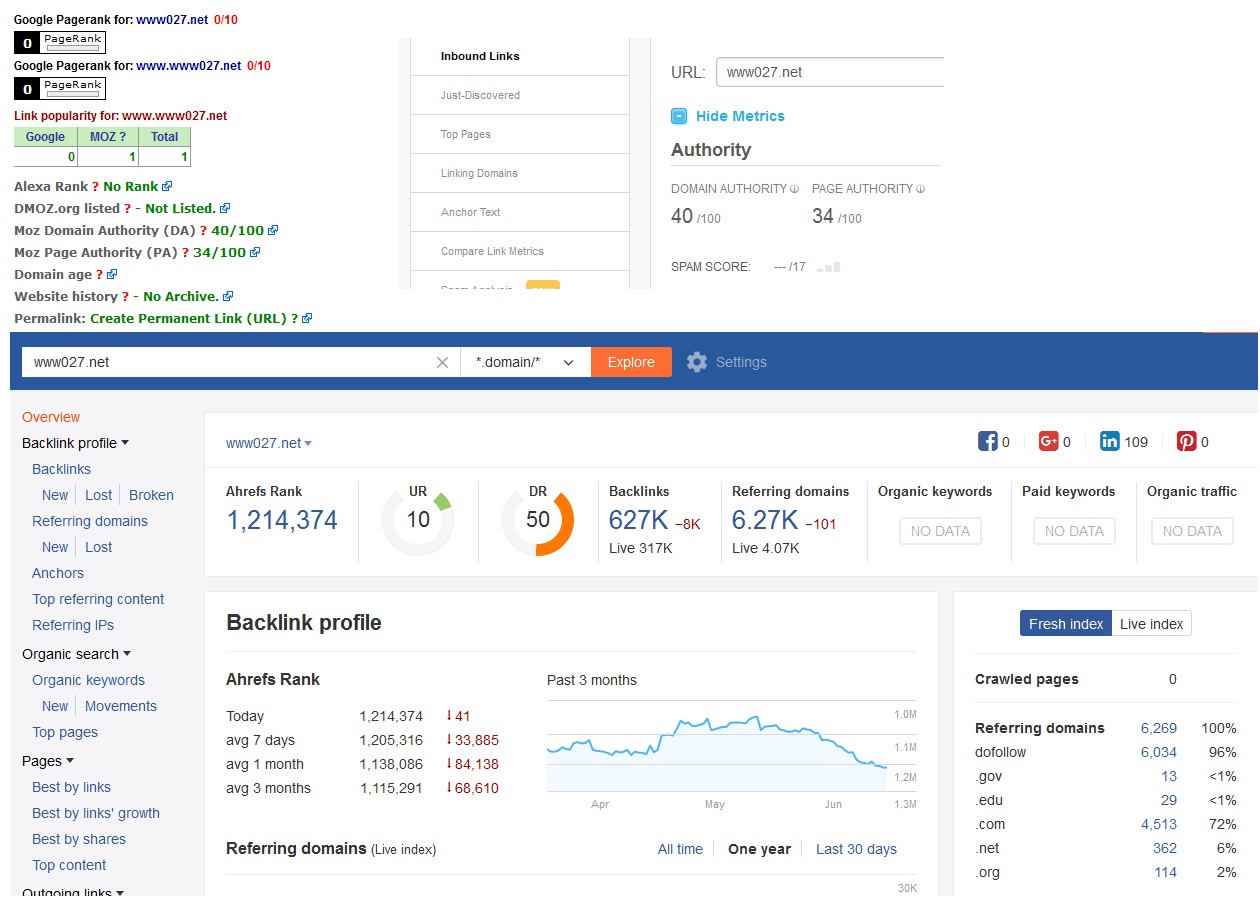
Task: Open the Overview sidebar item
Action: pos(51,417)
